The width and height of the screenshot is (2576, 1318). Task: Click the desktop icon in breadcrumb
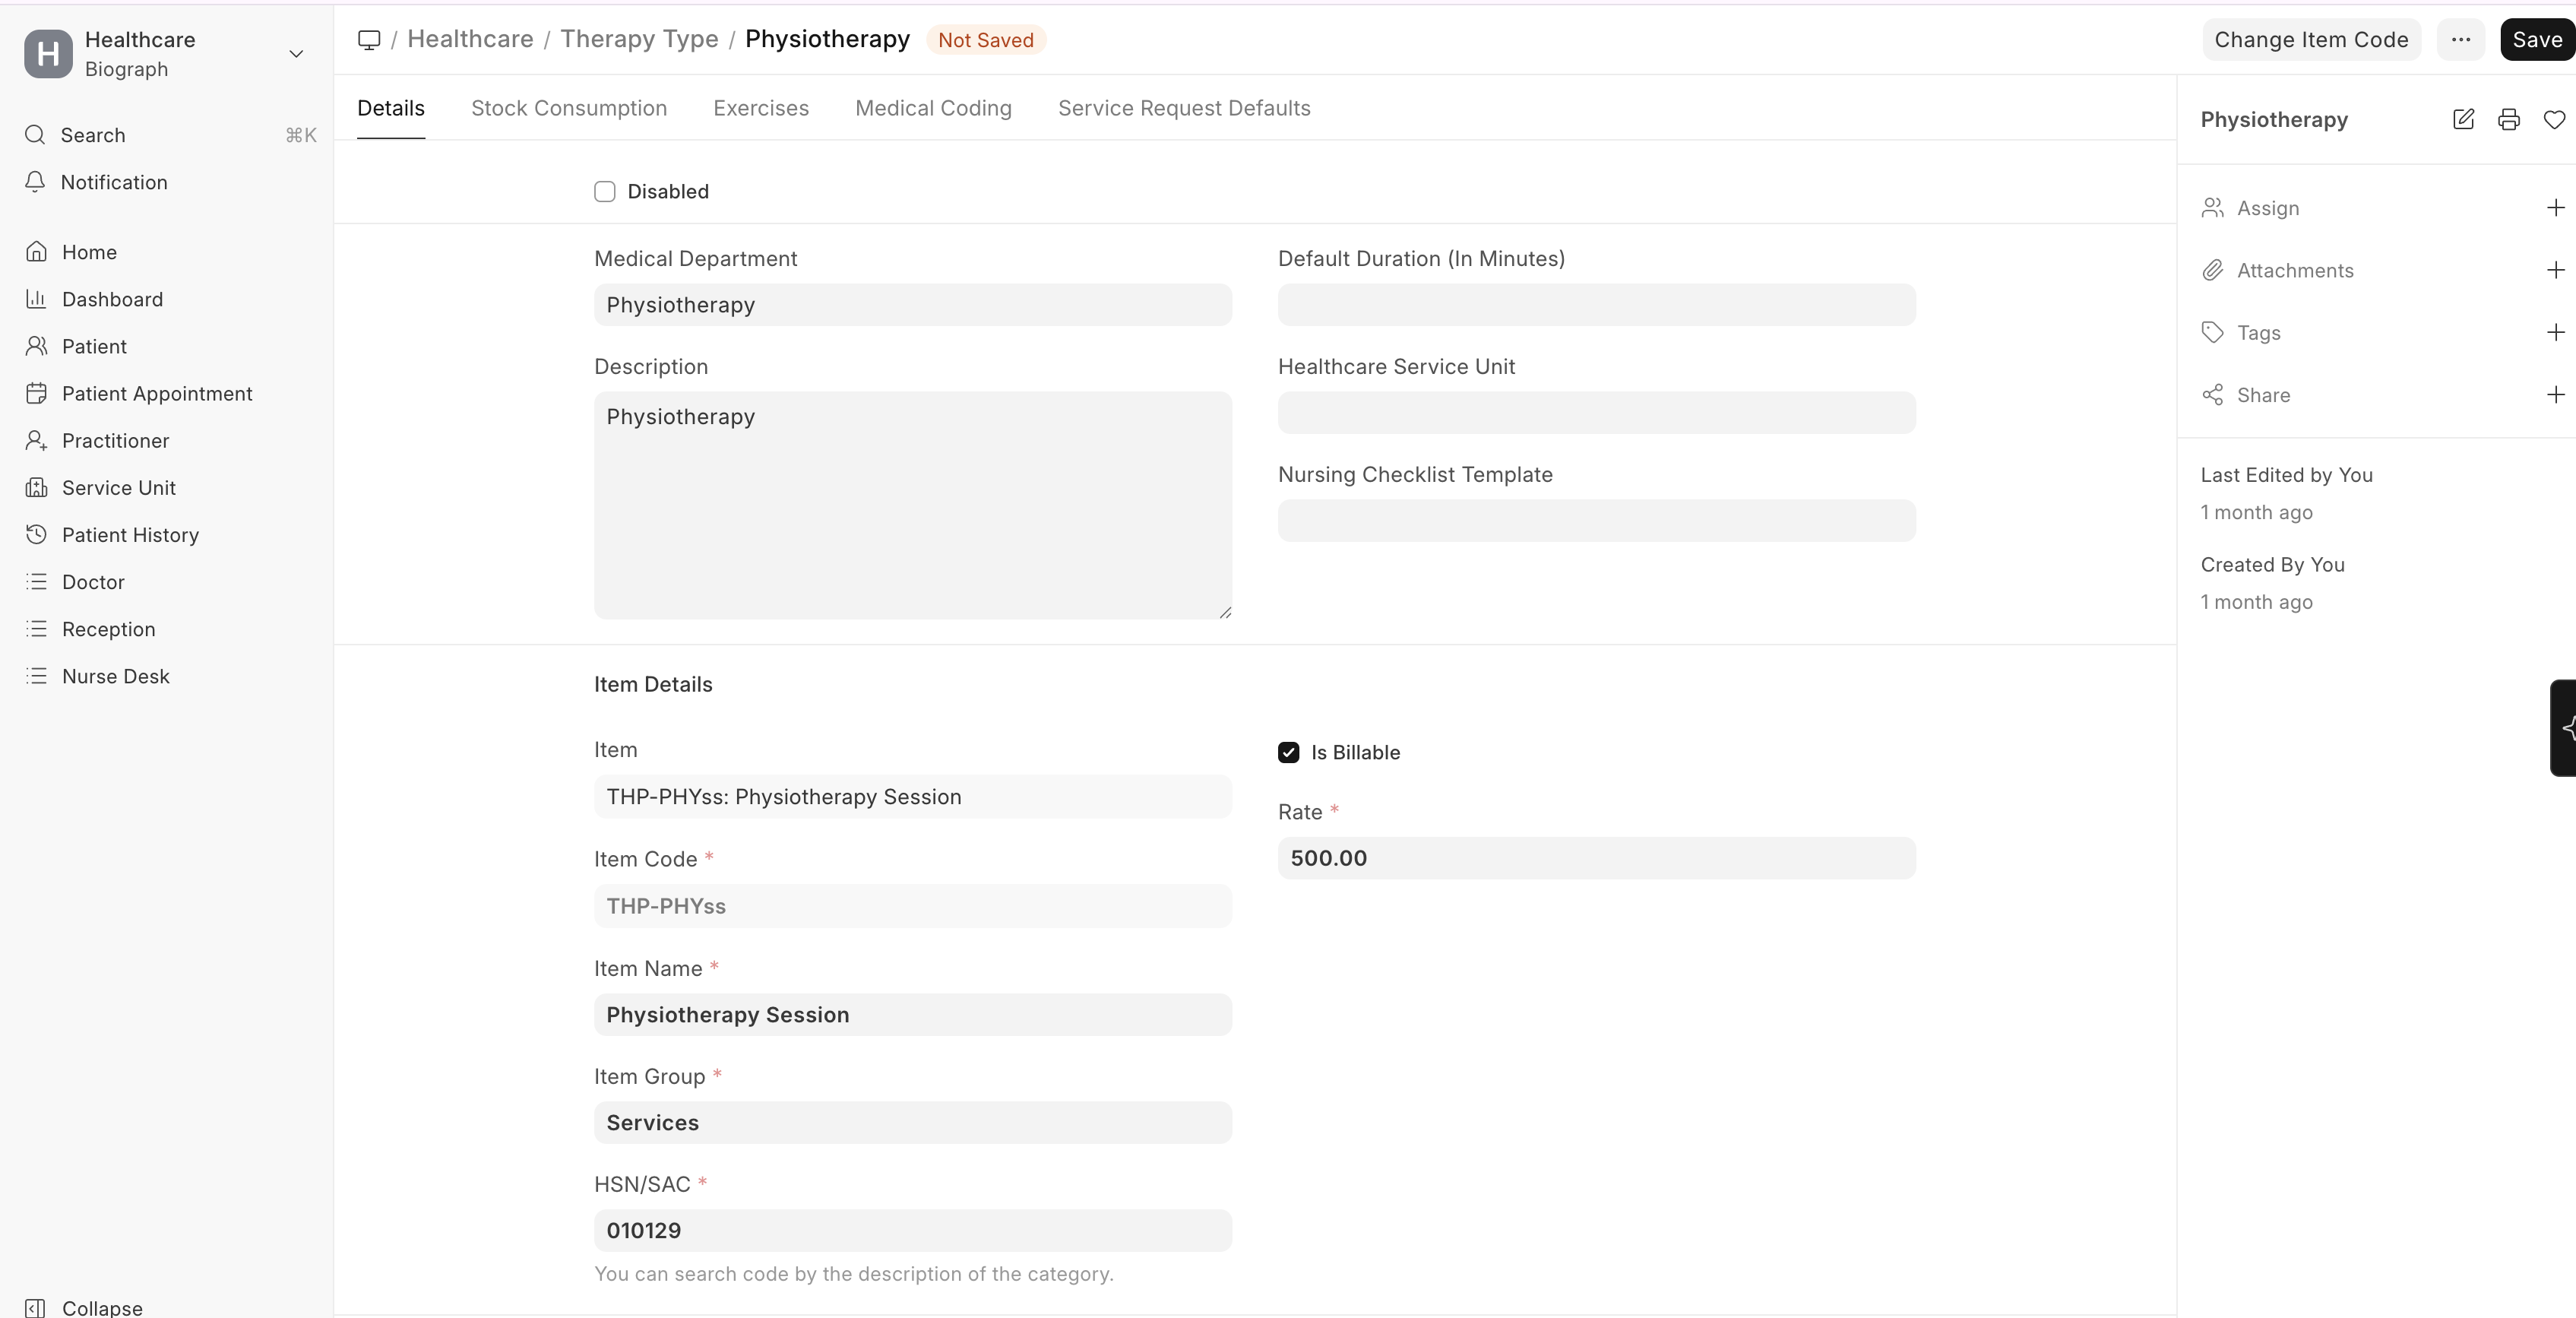tap(369, 40)
